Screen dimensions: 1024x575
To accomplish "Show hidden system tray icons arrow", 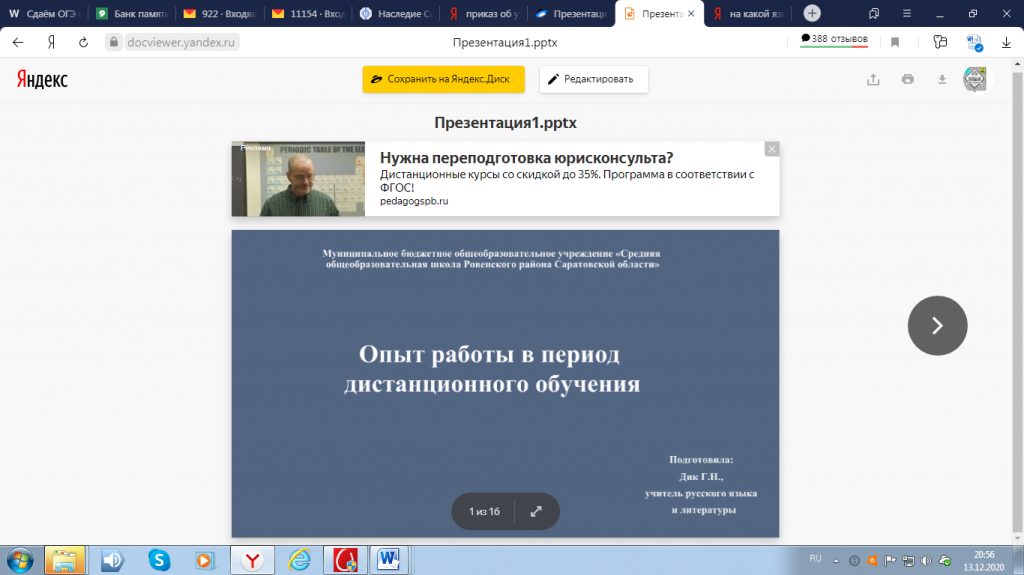I will pyautogui.click(x=836, y=561).
